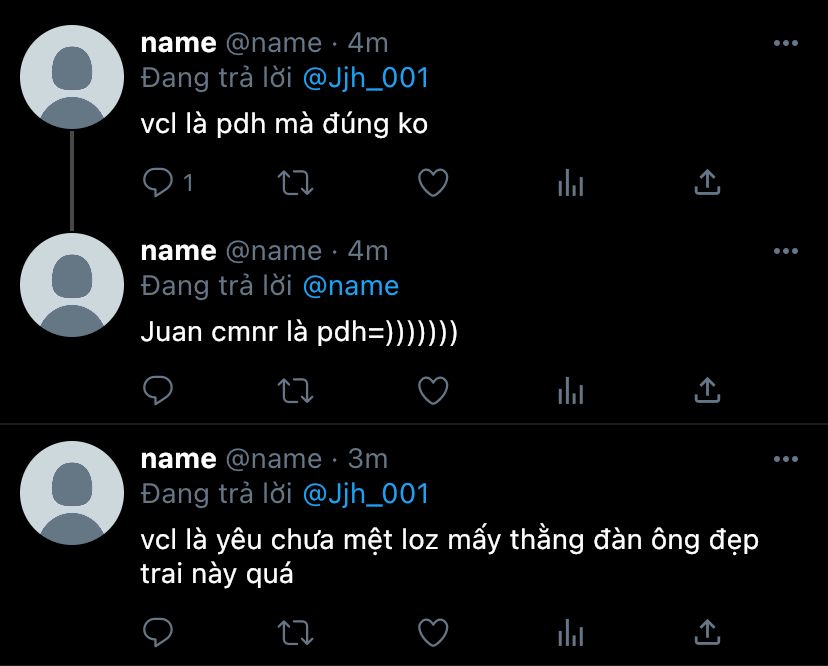View analytics for the first tweet
The width and height of the screenshot is (828, 666).
point(571,183)
